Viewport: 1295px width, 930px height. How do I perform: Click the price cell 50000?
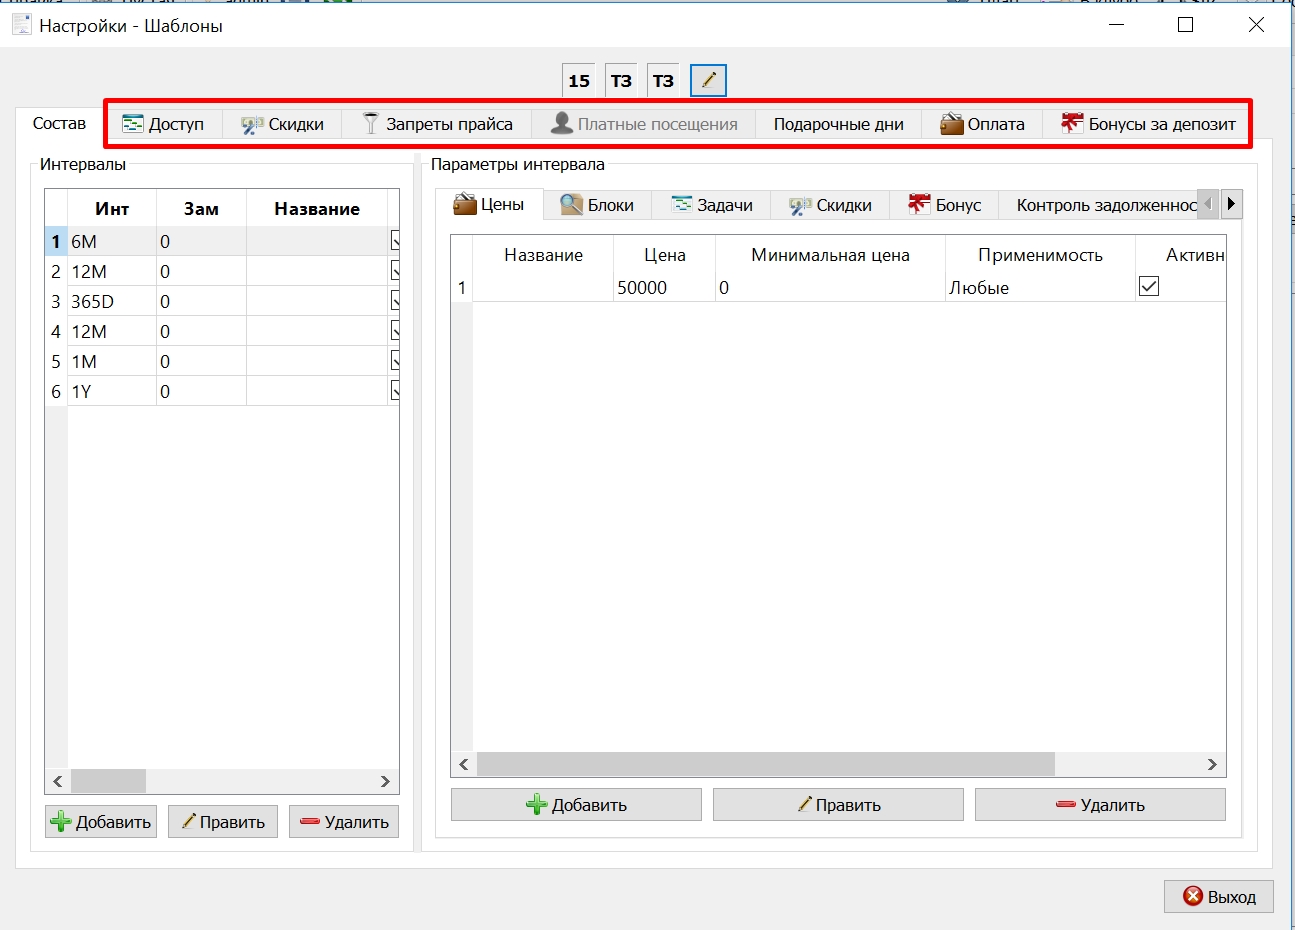tap(664, 287)
